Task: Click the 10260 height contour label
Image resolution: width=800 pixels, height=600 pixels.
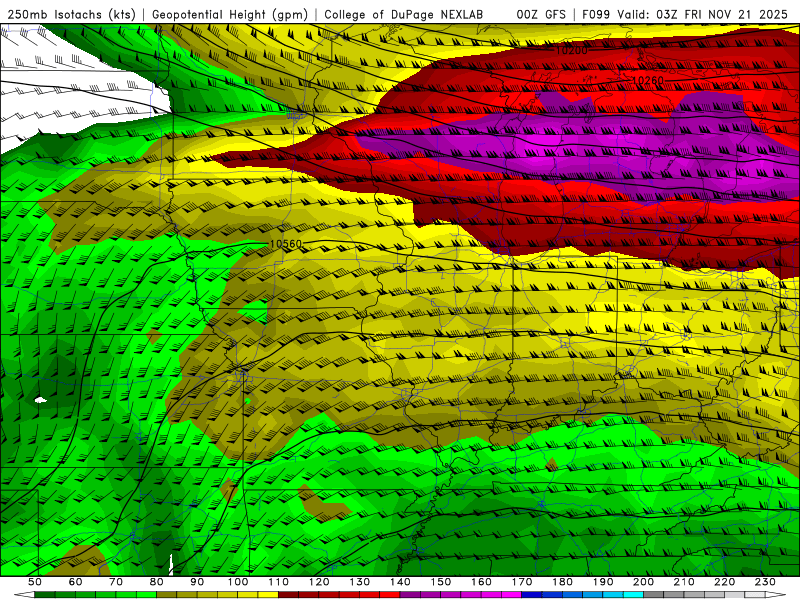Action: coord(648,81)
